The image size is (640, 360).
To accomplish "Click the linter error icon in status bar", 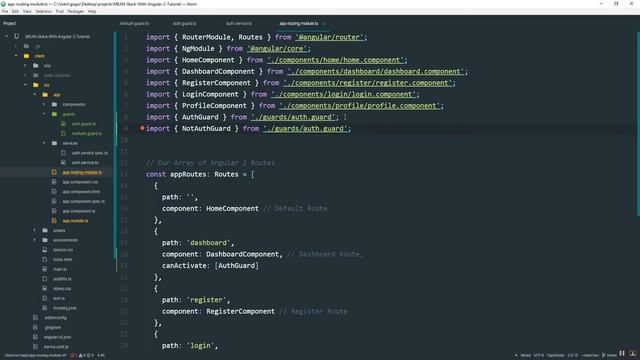I will click(x=73, y=356).
